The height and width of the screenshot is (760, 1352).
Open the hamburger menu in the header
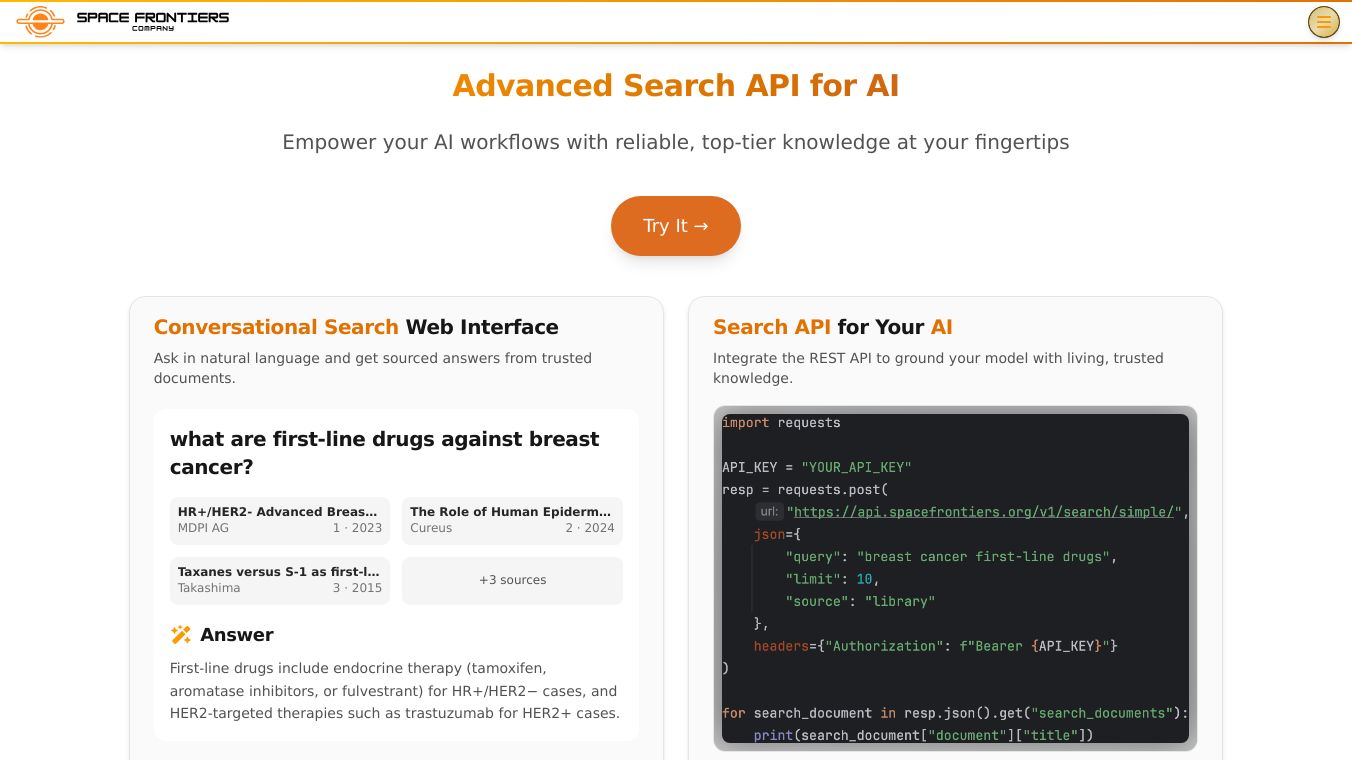[1323, 22]
